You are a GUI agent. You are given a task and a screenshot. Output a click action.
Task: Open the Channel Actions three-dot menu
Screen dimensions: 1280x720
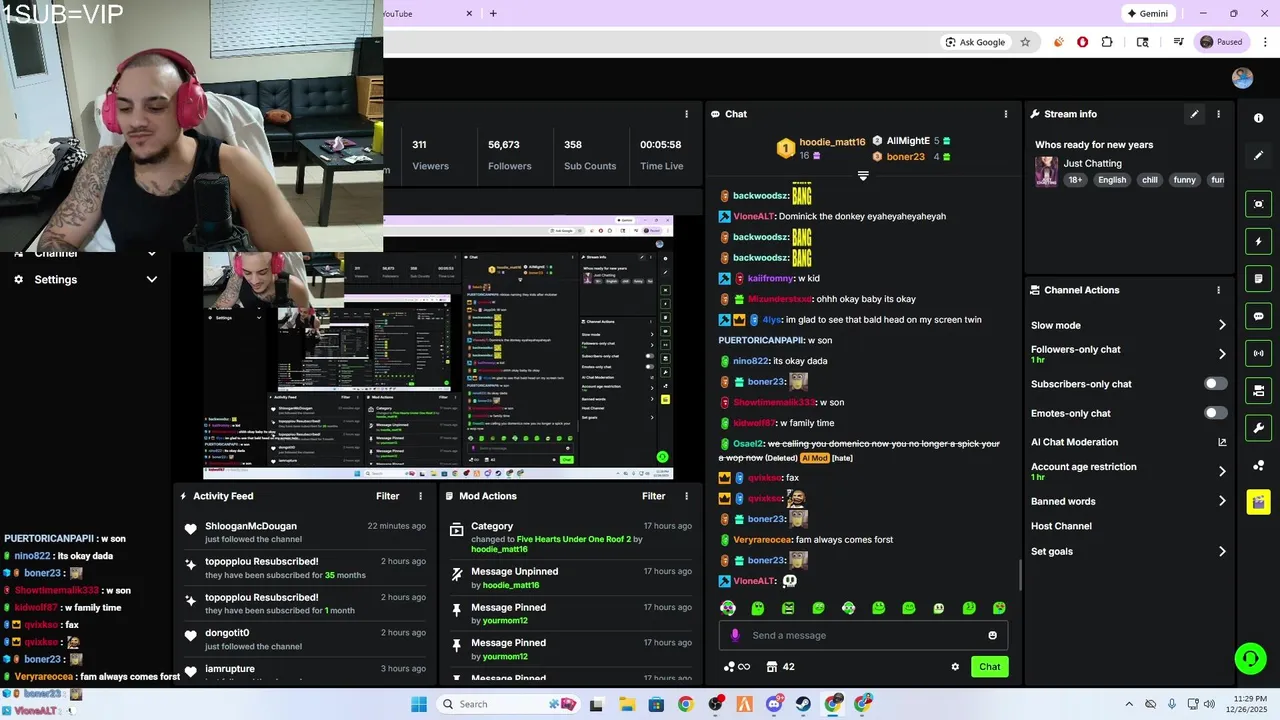(x=1218, y=290)
